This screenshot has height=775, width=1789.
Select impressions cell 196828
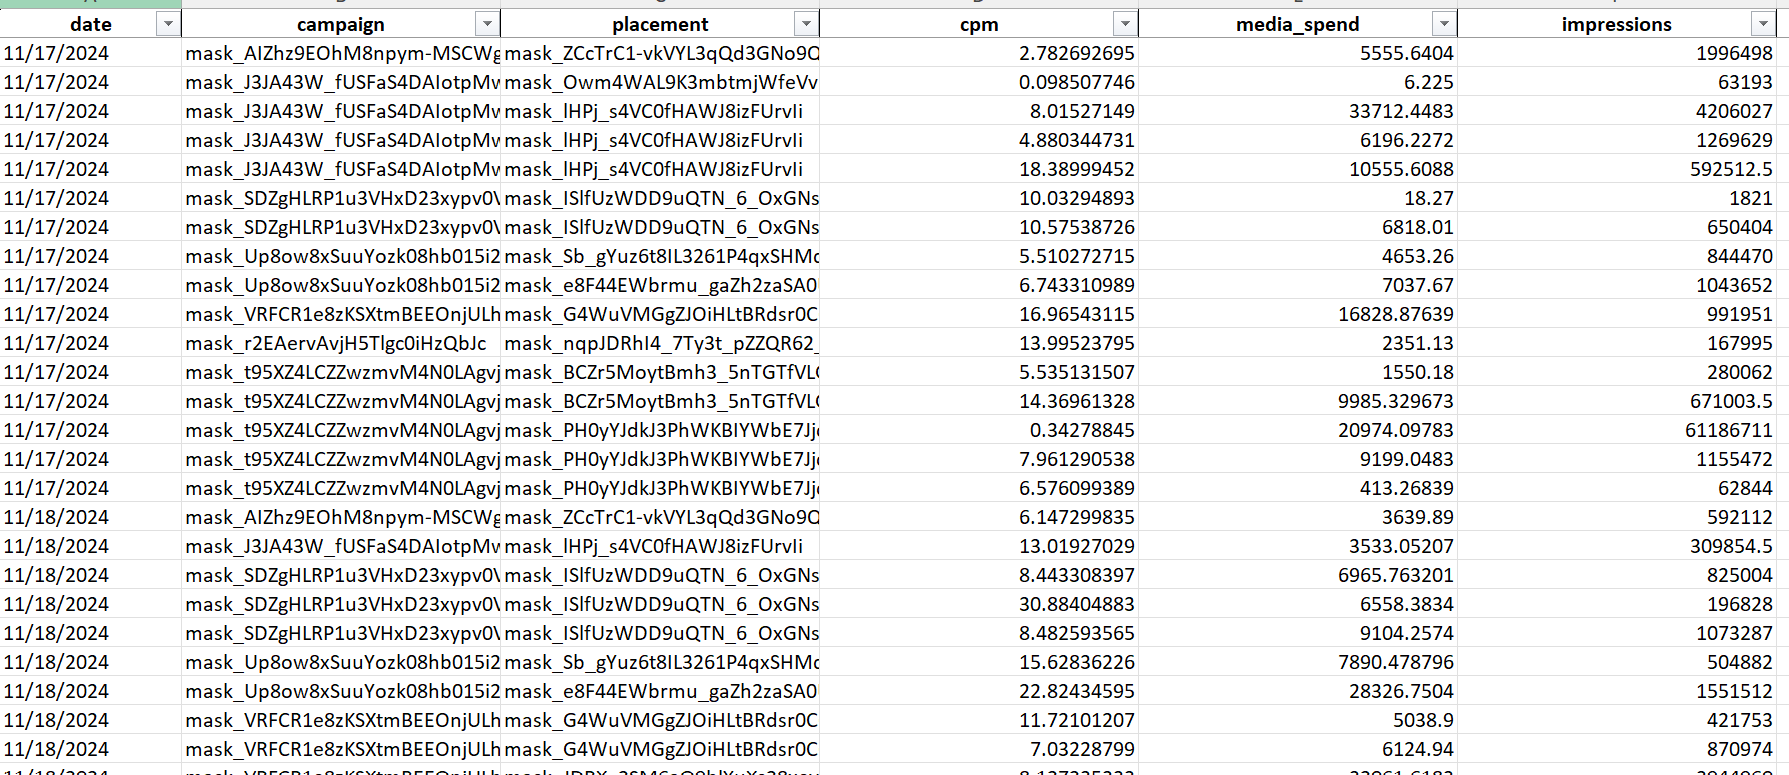point(1617,604)
